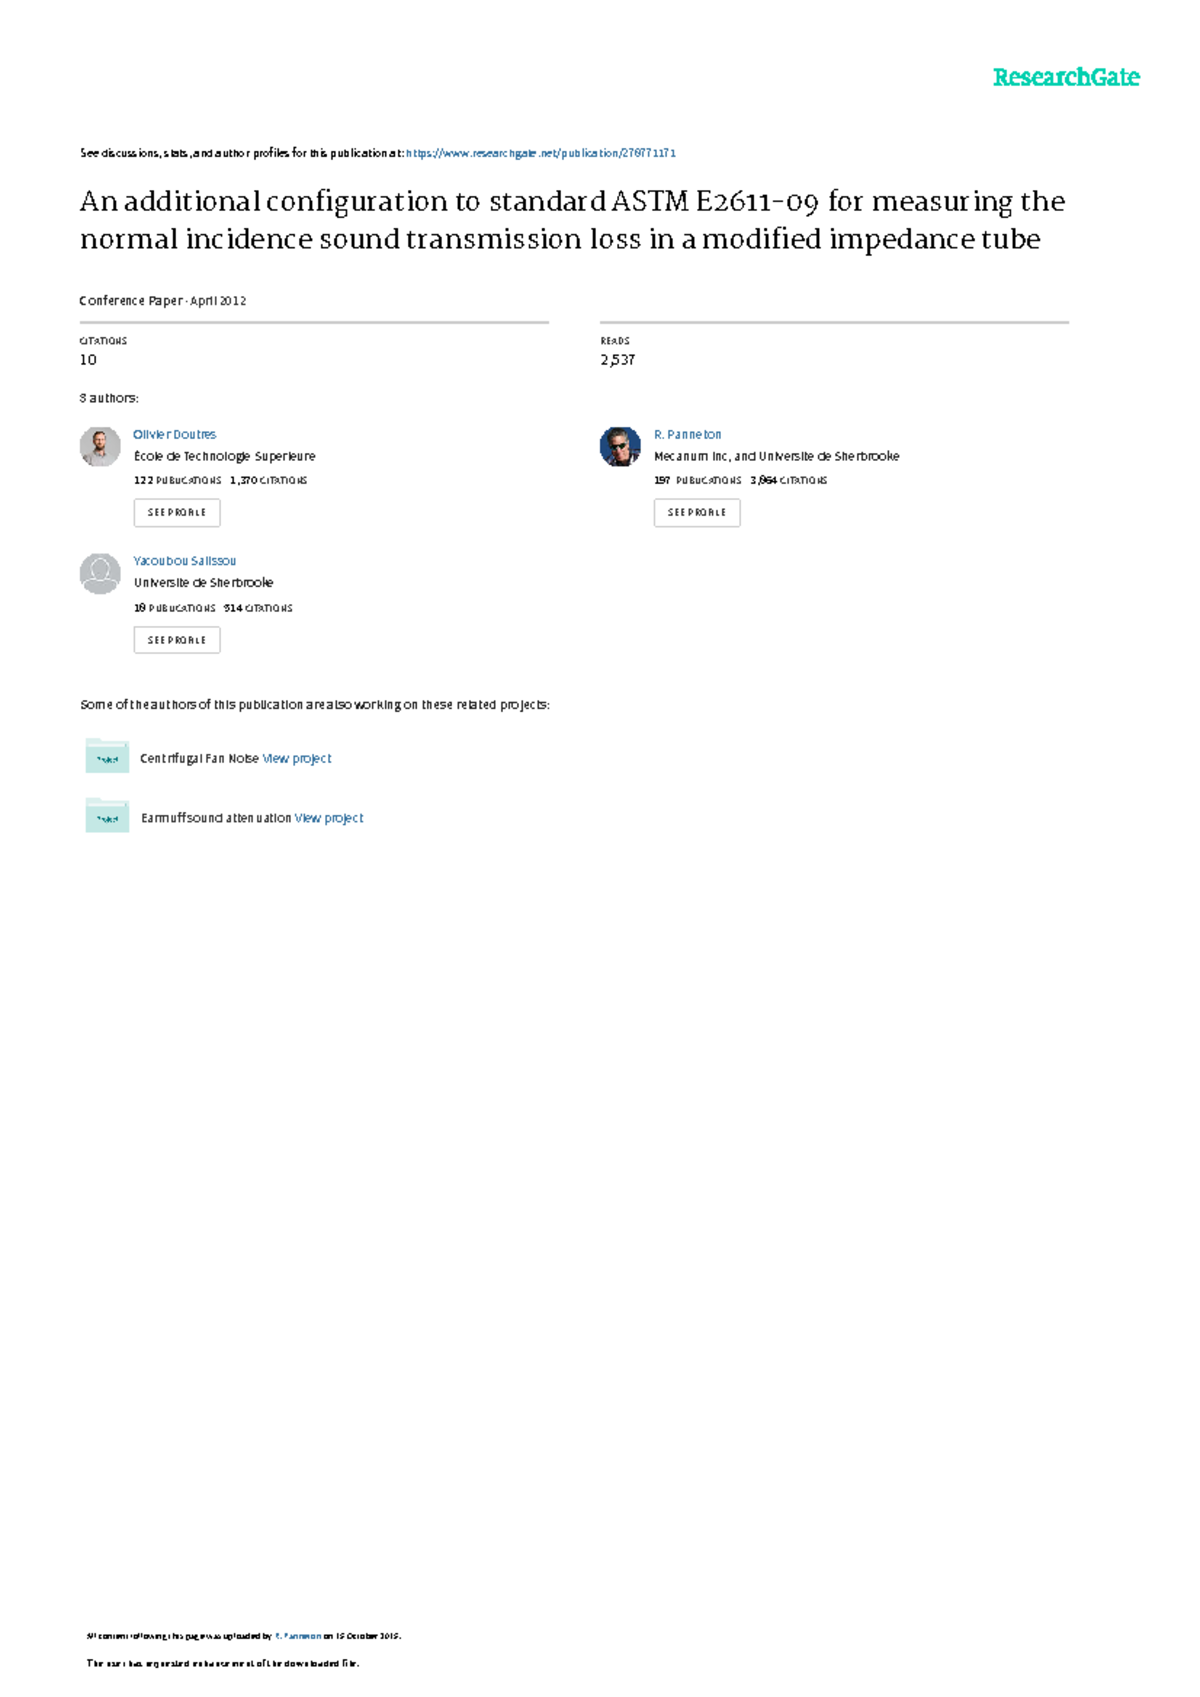Viewport: 1200px width, 1697px height.
Task: Click the Centrifugal Fan Noise project folder icon
Action: 107,756
